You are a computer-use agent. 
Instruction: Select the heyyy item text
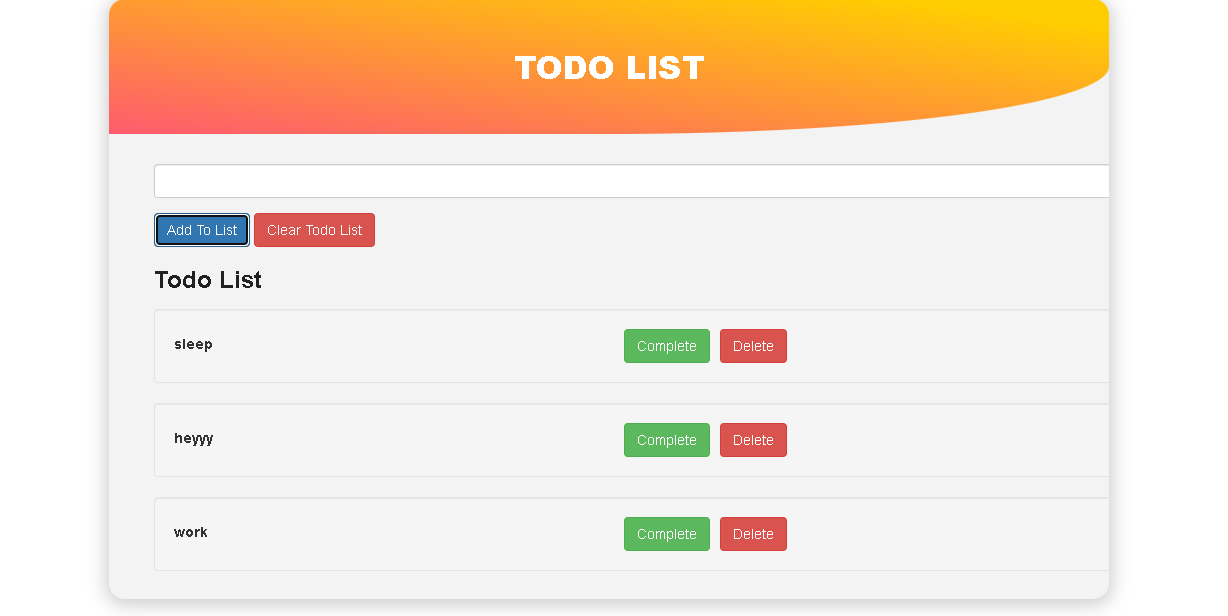pyautogui.click(x=193, y=438)
